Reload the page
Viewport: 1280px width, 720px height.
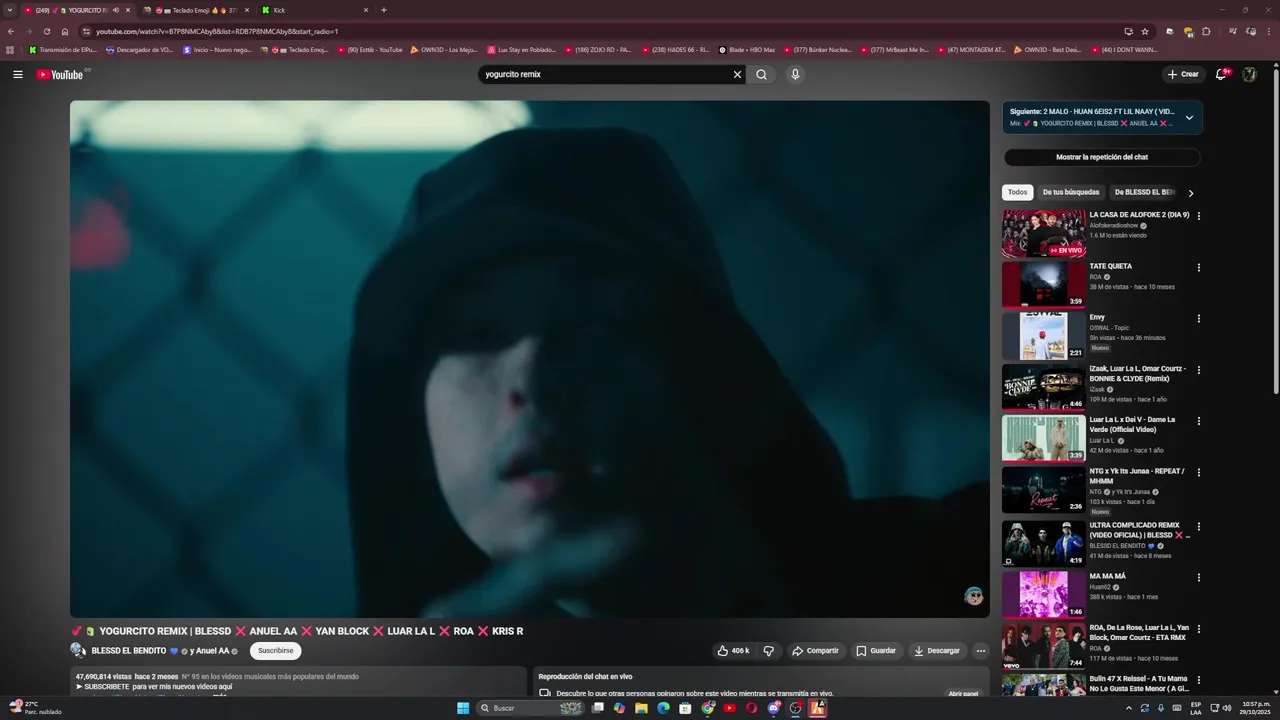click(x=46, y=31)
